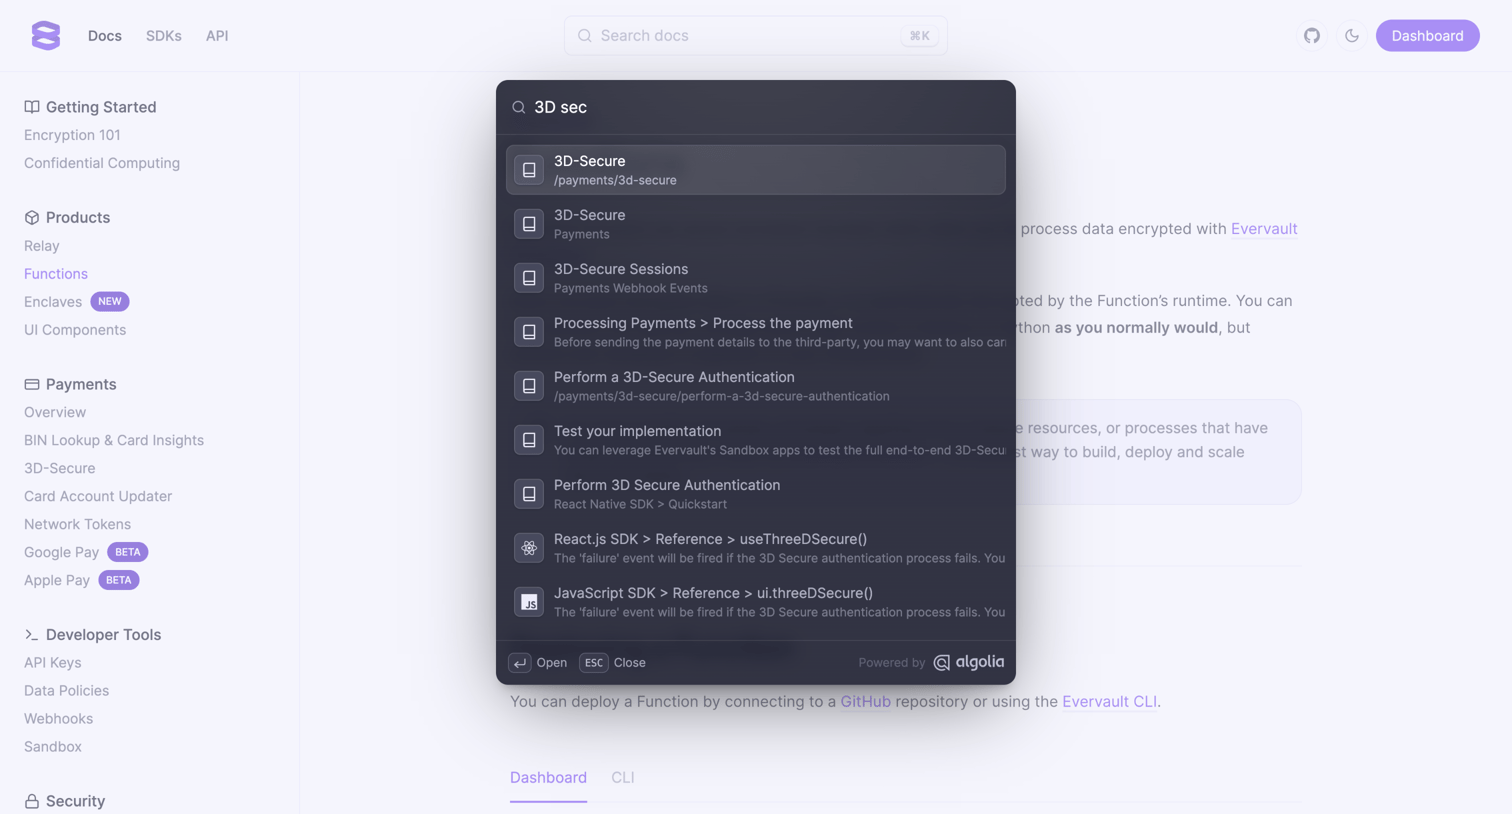Click the React icon of useThreeDSecure() result
Viewport: 1512px width, 814px height.
(x=529, y=548)
